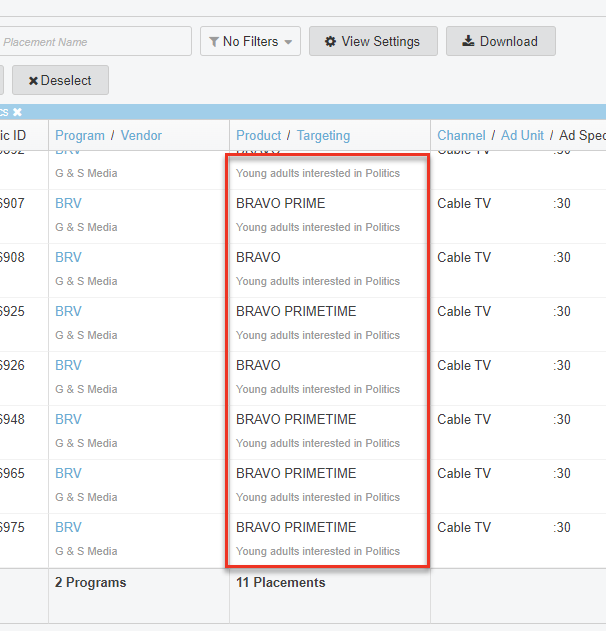Open BRV program link in row ending 975

click(x=68, y=528)
